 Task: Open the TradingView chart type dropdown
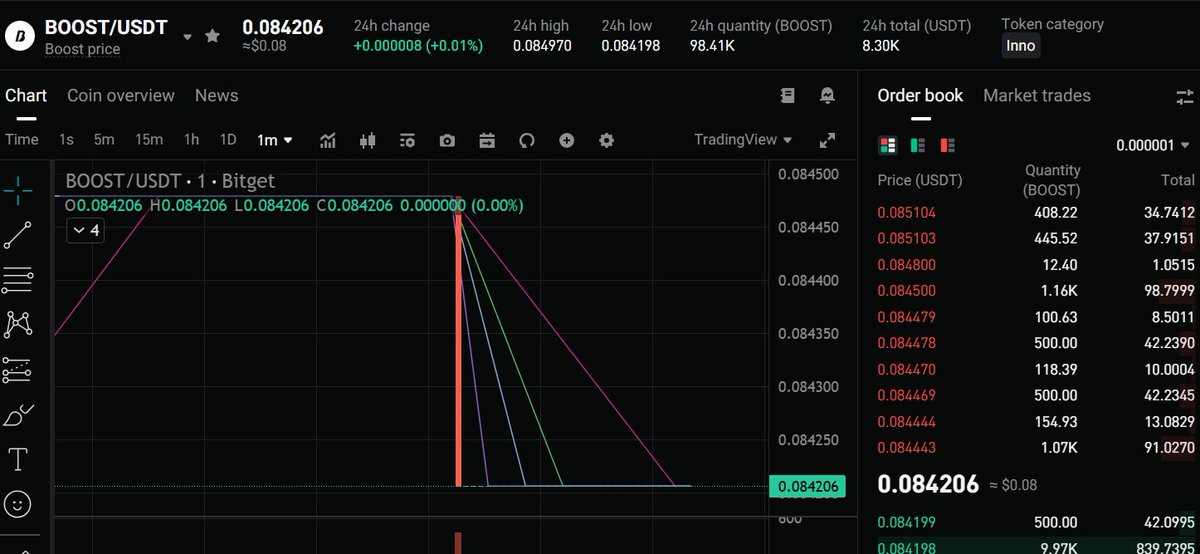click(743, 140)
